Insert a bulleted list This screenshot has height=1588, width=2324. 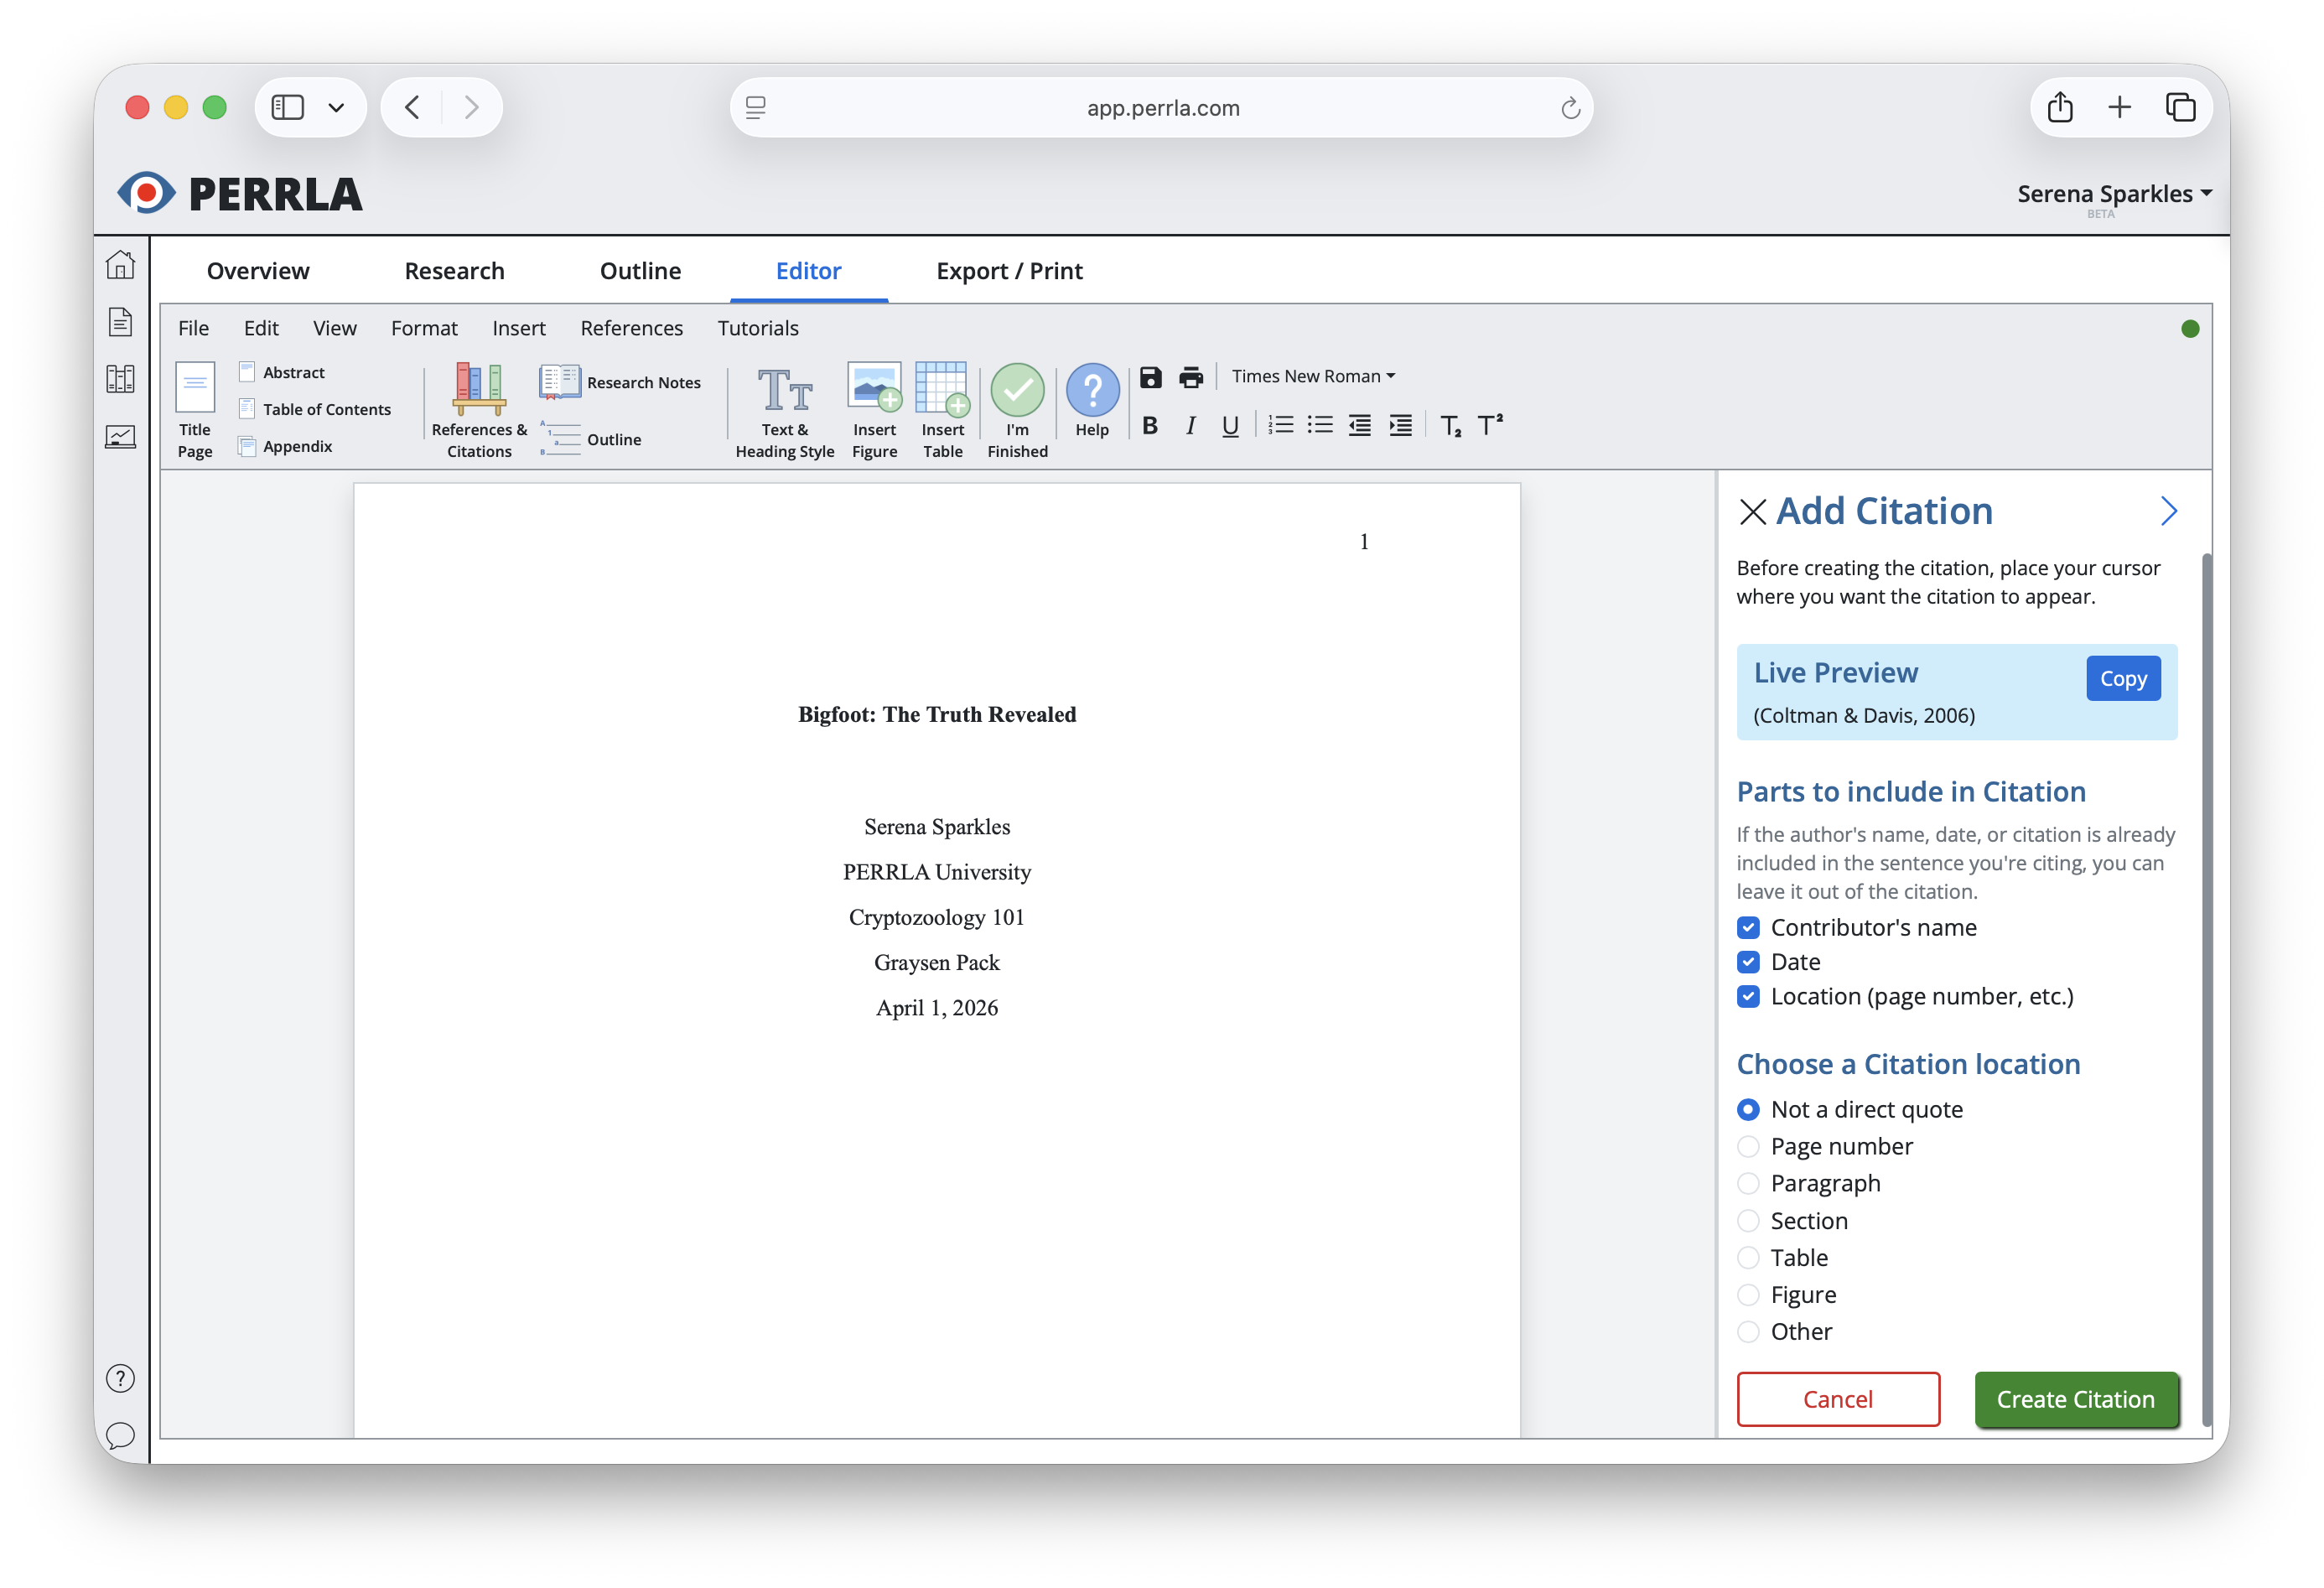click(x=1320, y=426)
